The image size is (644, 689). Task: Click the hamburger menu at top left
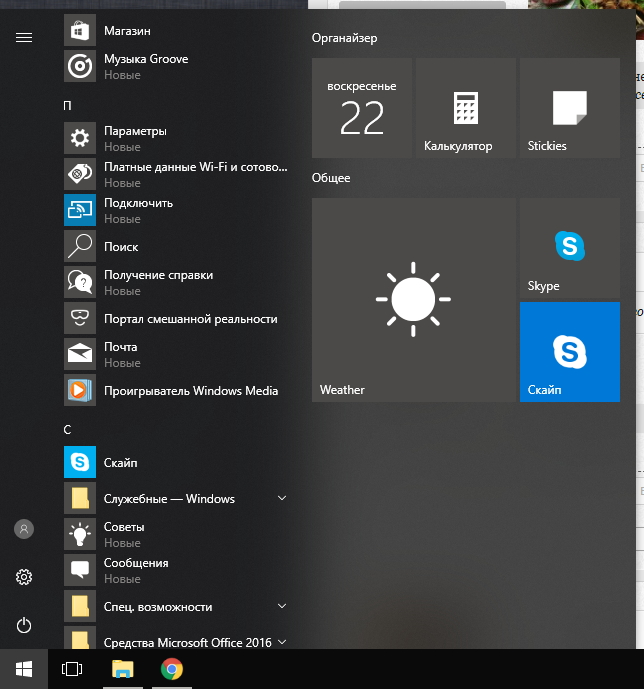pos(24,38)
